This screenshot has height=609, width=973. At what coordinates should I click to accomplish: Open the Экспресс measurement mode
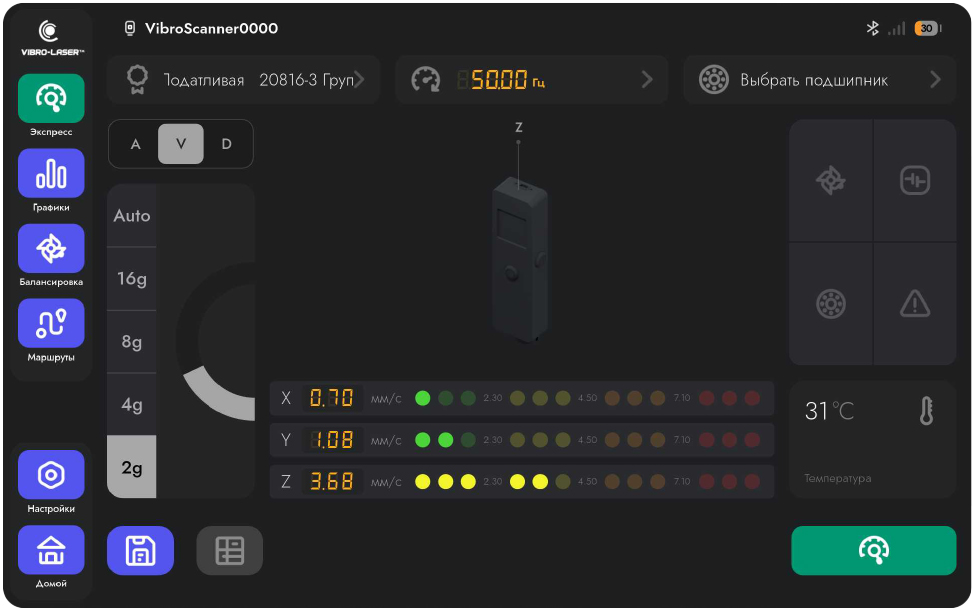click(51, 98)
